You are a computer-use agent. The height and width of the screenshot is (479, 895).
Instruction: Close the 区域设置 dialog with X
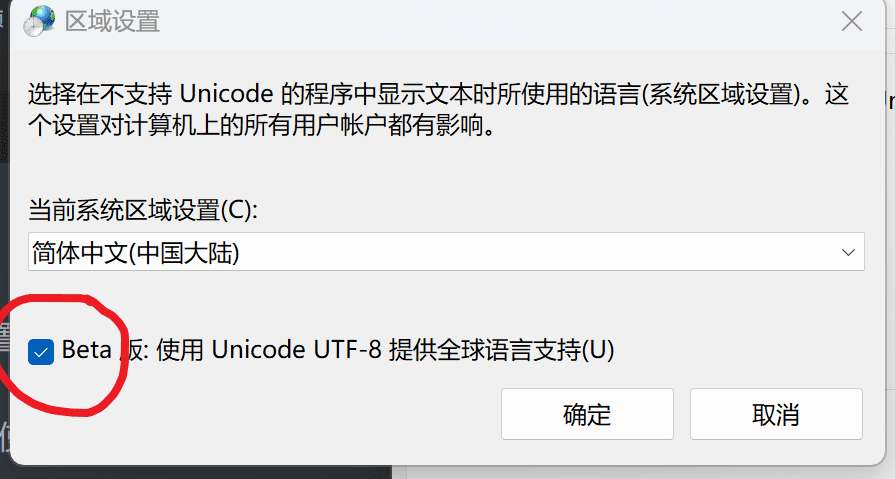pos(852,22)
